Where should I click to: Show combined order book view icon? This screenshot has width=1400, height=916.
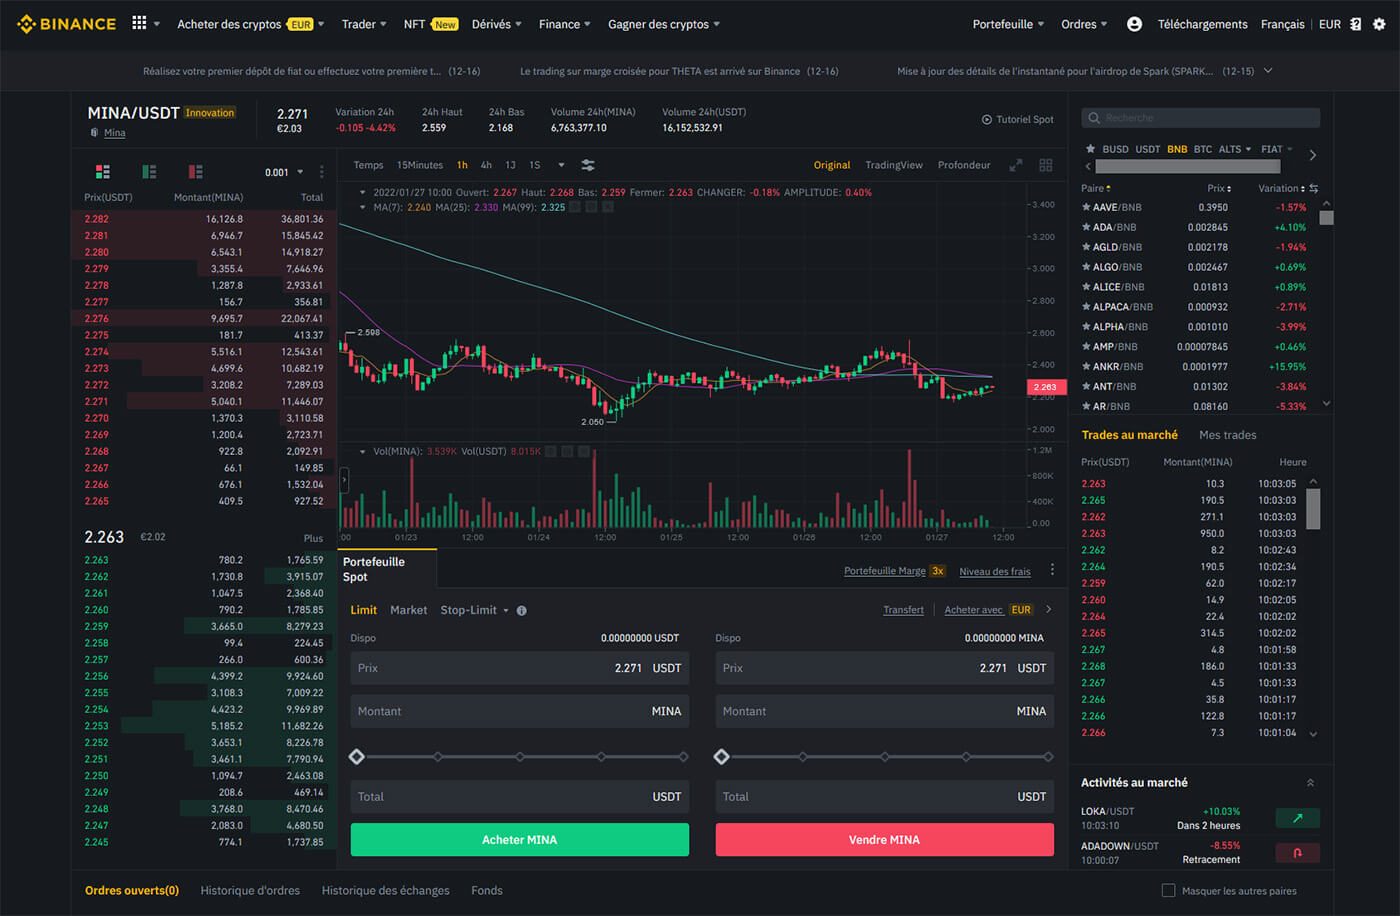coord(102,172)
